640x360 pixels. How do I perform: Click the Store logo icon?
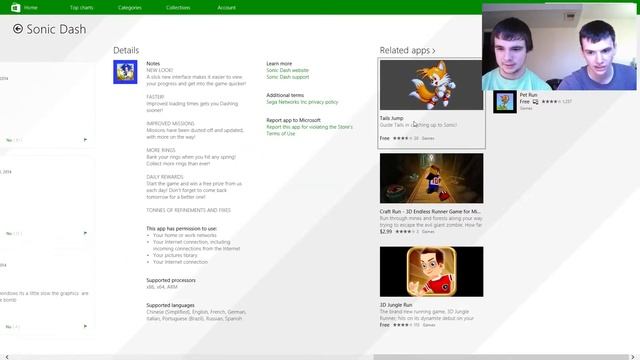tap(16, 7)
